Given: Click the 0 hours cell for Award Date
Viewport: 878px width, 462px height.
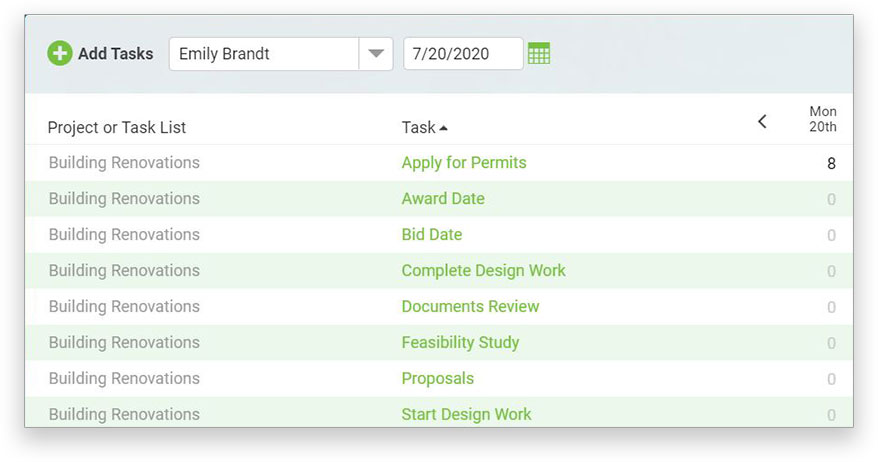Looking at the screenshot, I should (x=831, y=199).
